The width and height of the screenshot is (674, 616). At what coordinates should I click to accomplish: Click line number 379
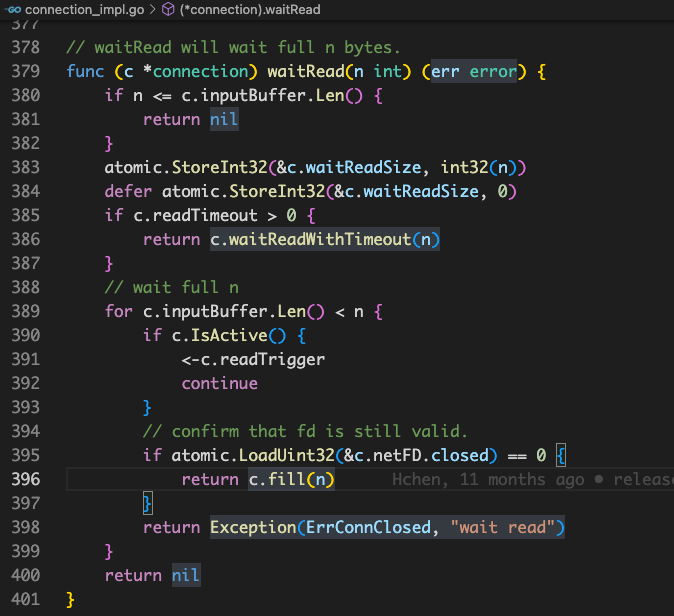tap(26, 71)
